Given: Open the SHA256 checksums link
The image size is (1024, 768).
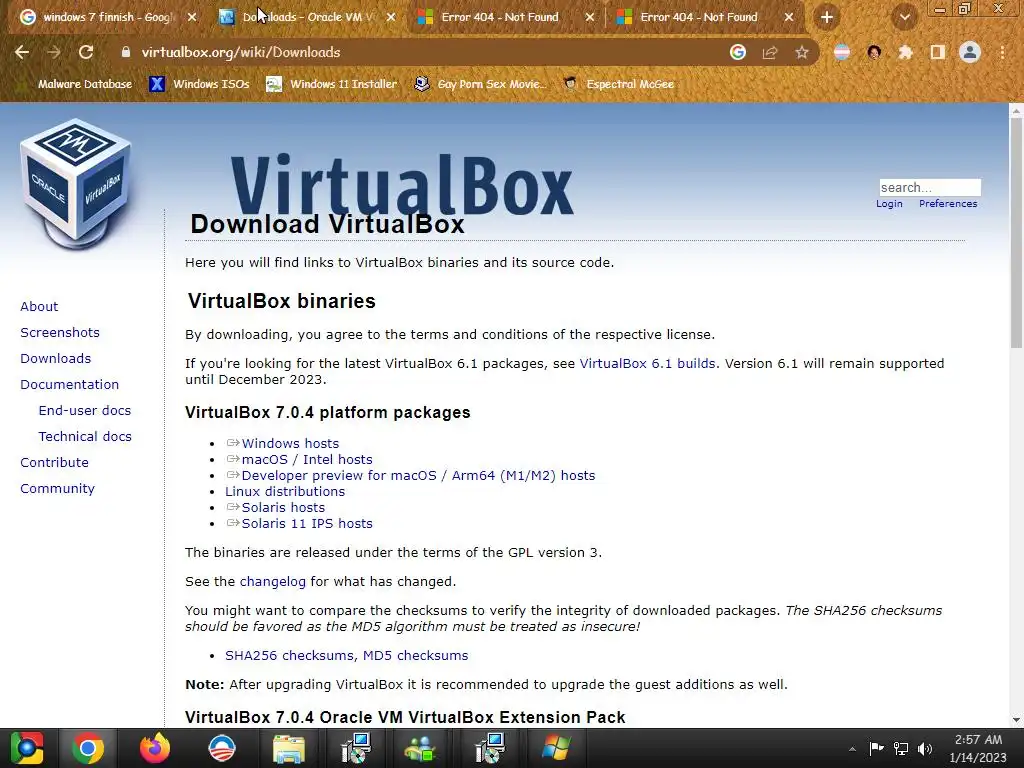Looking at the screenshot, I should click(290, 656).
